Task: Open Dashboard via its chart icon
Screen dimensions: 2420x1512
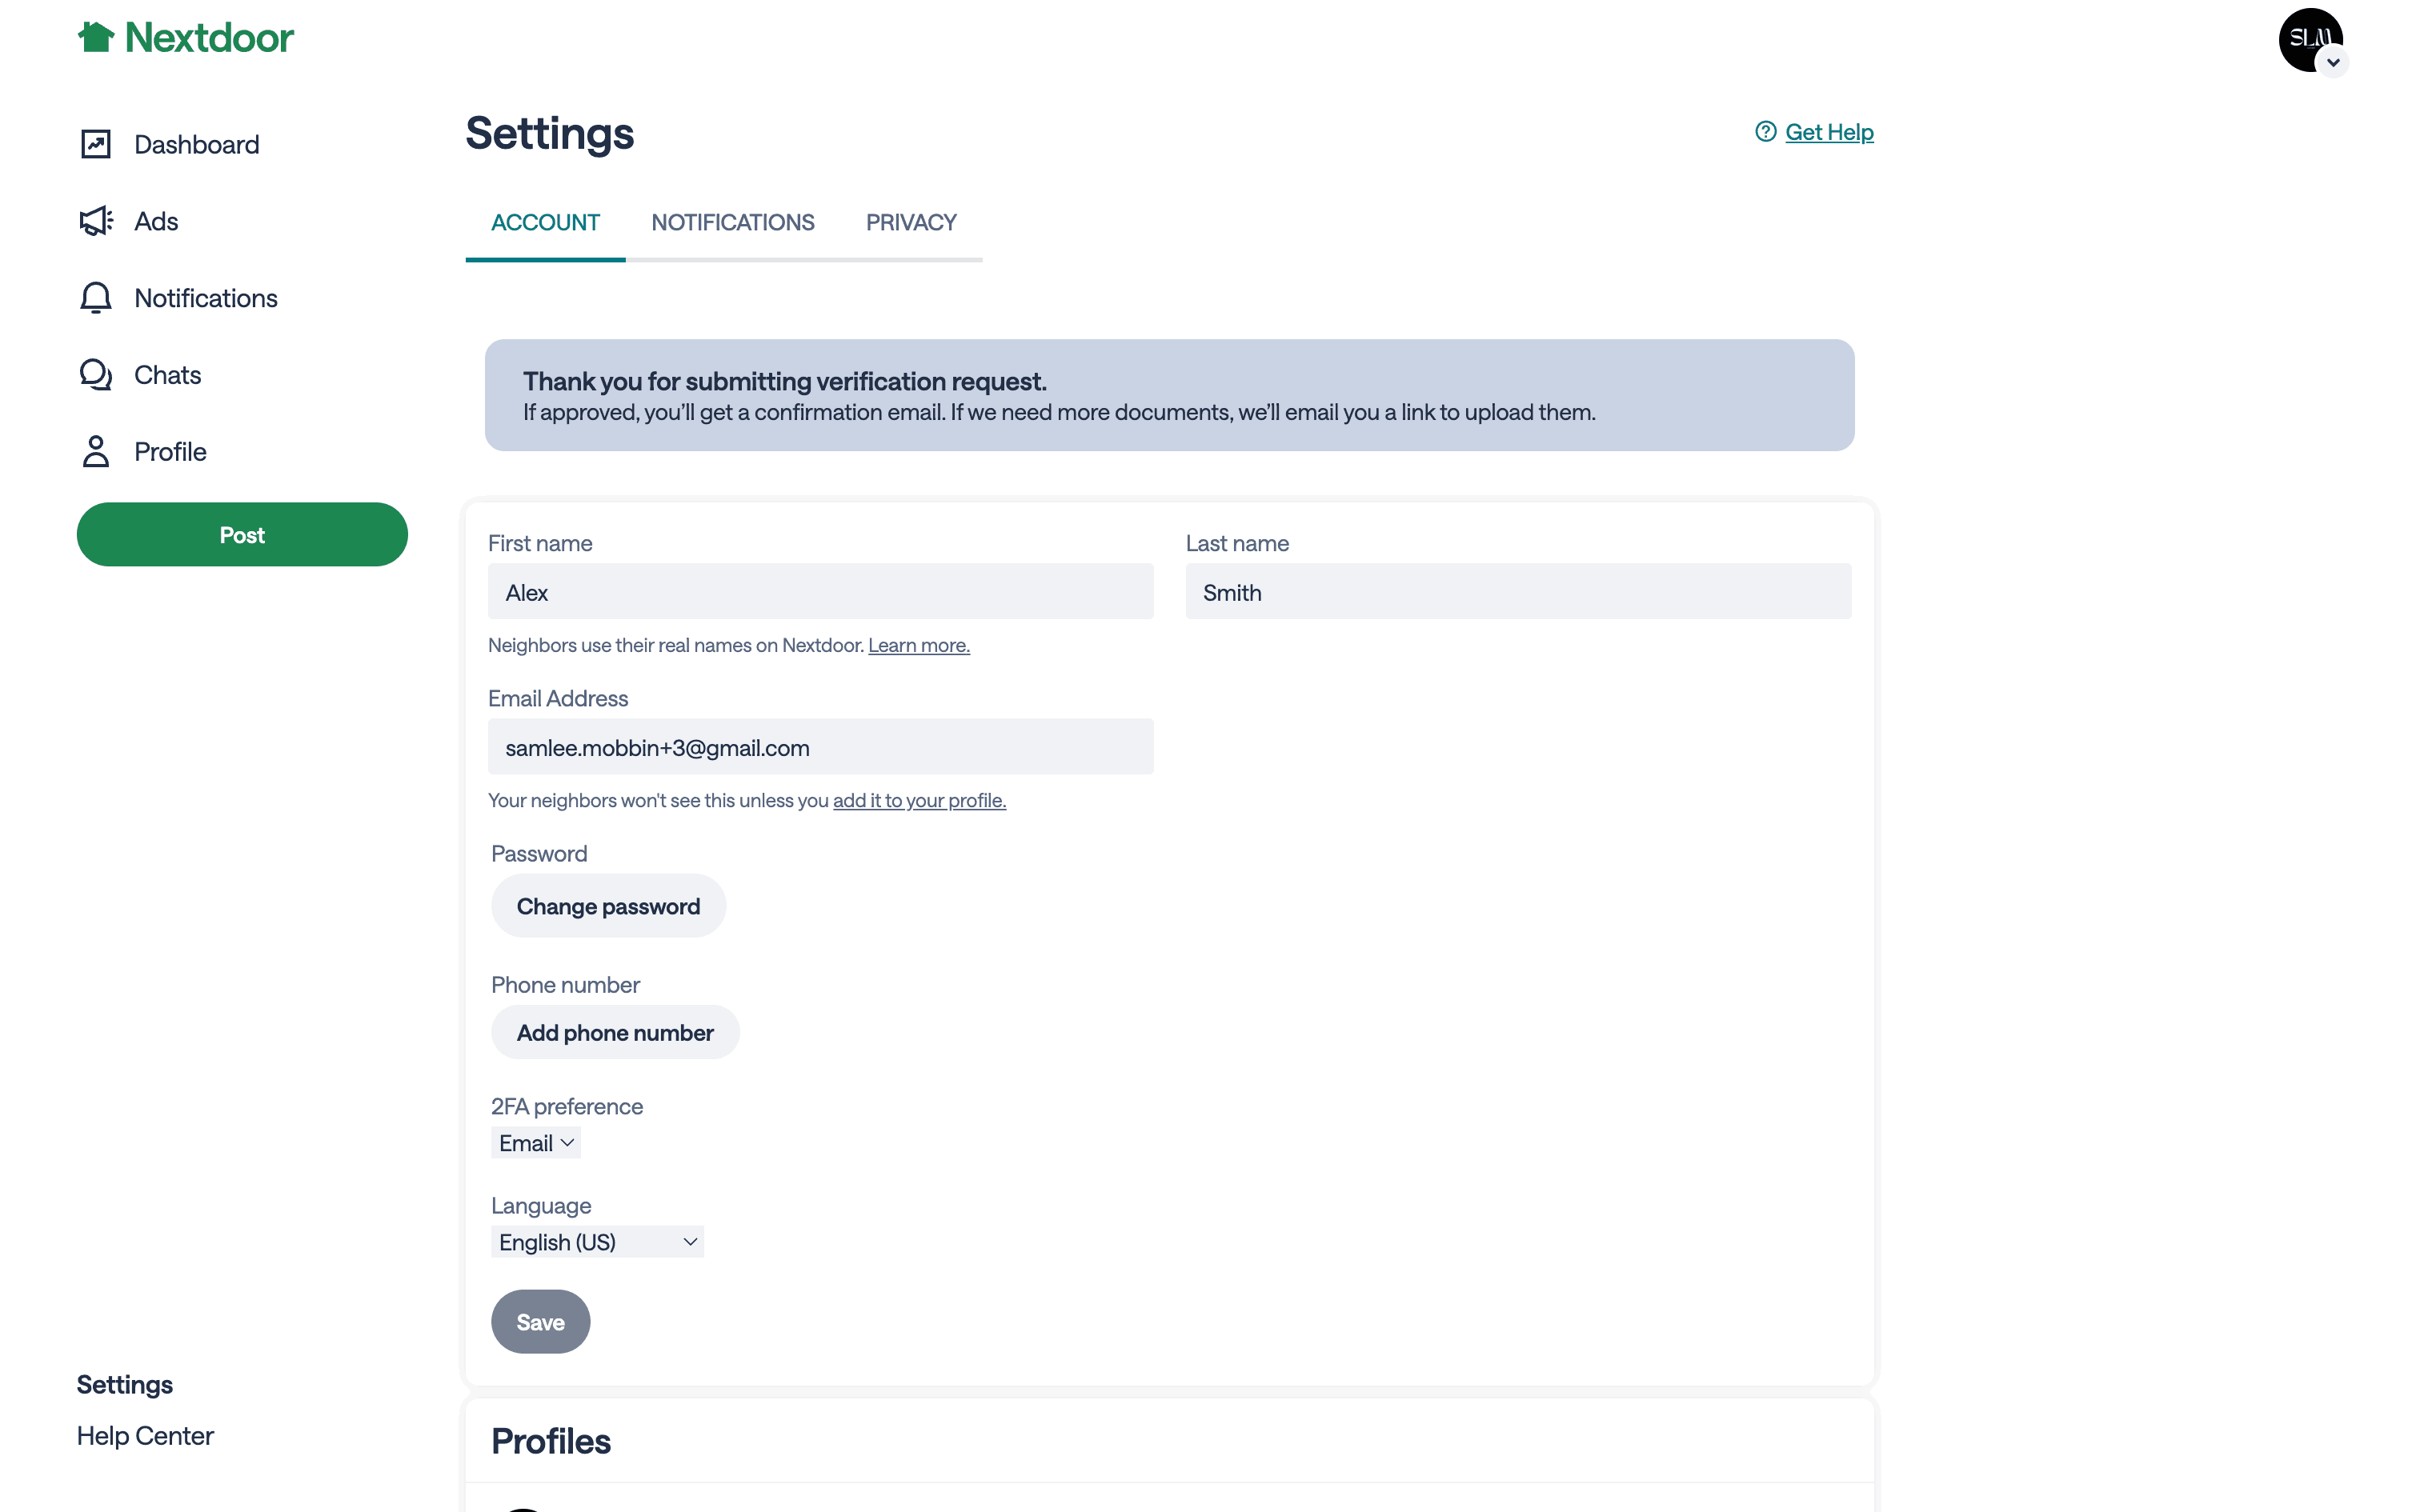Action: [x=96, y=144]
